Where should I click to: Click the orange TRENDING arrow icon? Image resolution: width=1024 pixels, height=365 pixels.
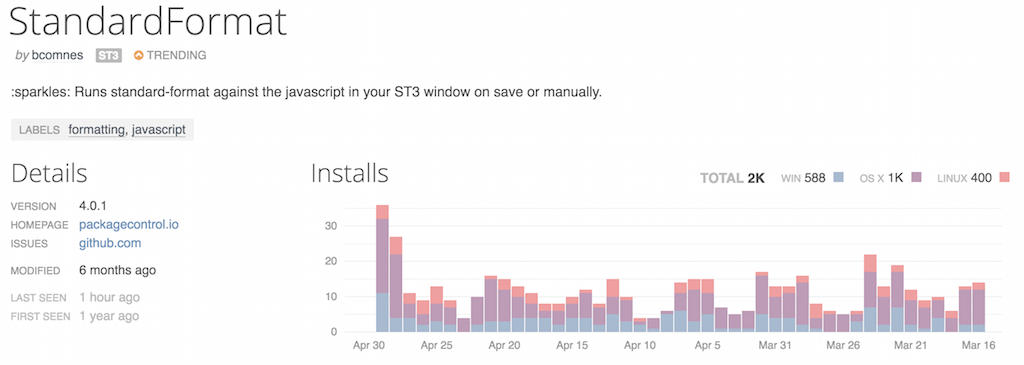[x=138, y=56]
